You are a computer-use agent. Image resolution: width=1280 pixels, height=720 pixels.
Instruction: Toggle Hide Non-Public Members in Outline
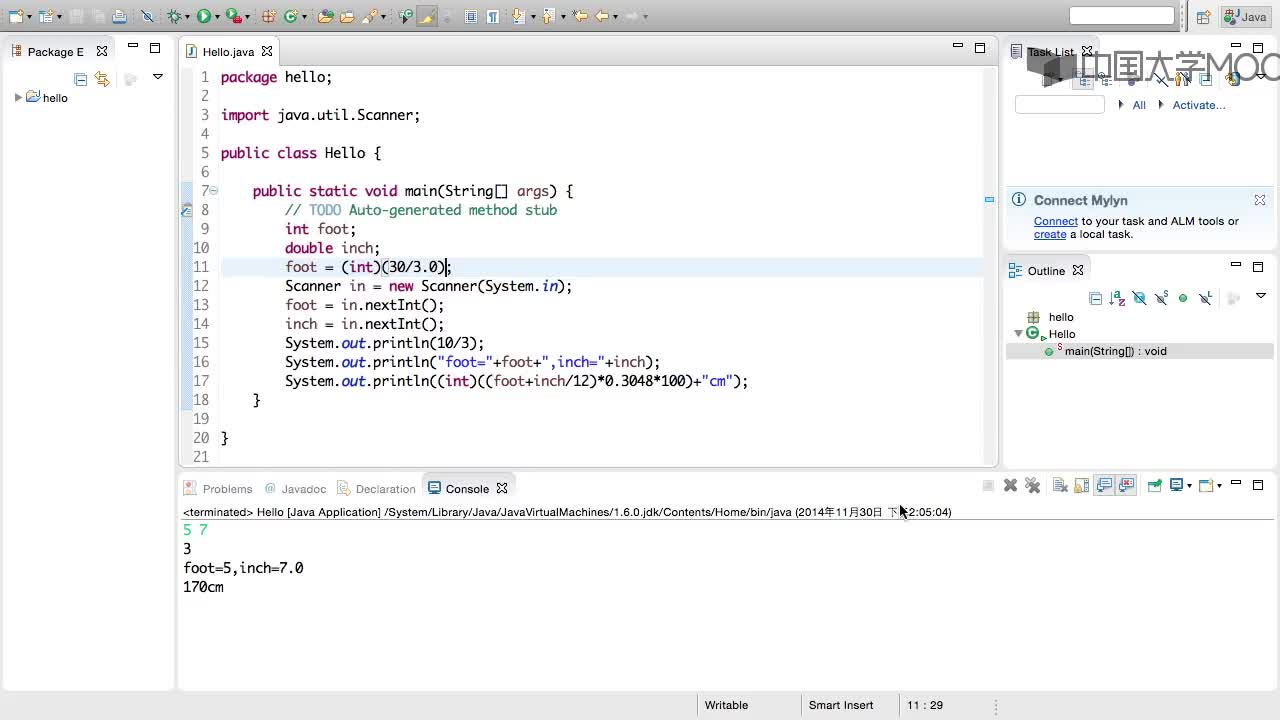[1183, 298]
